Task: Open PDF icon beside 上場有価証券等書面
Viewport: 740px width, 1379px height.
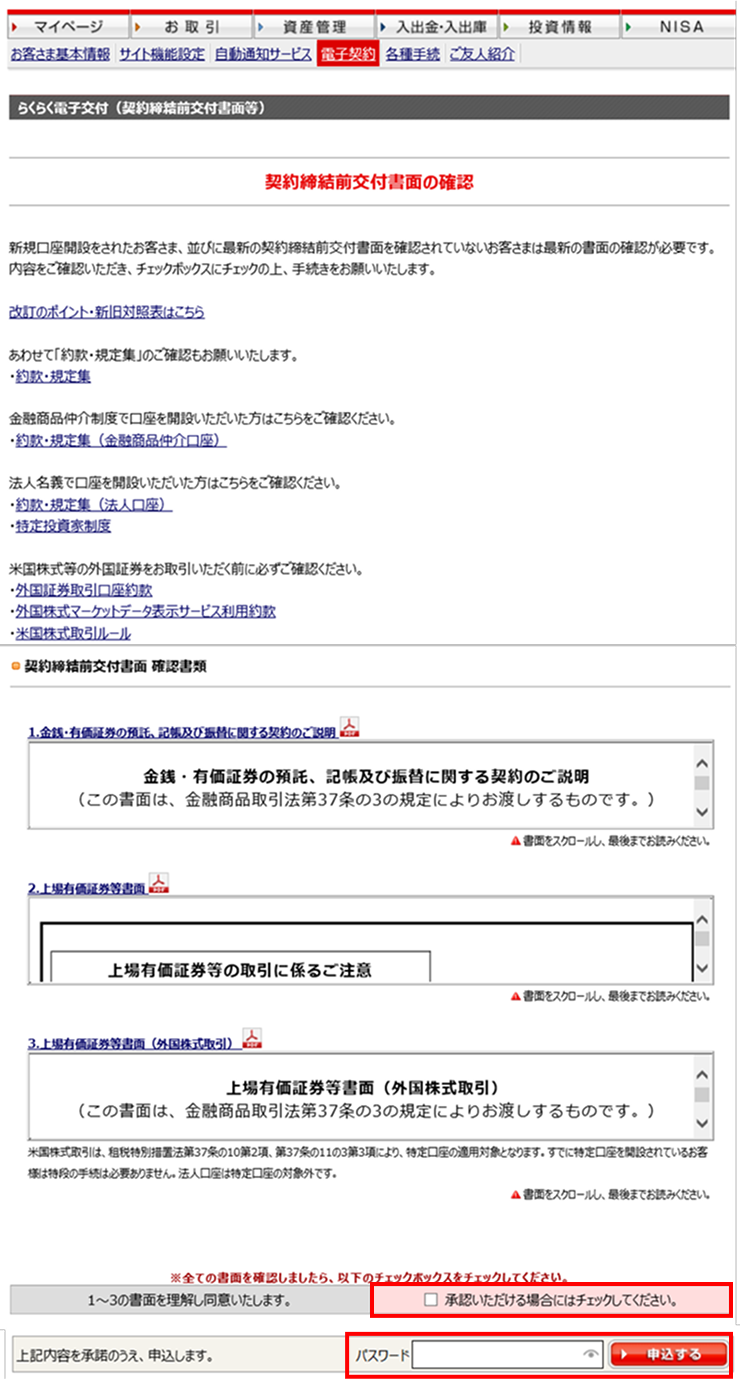Action: pos(159,884)
